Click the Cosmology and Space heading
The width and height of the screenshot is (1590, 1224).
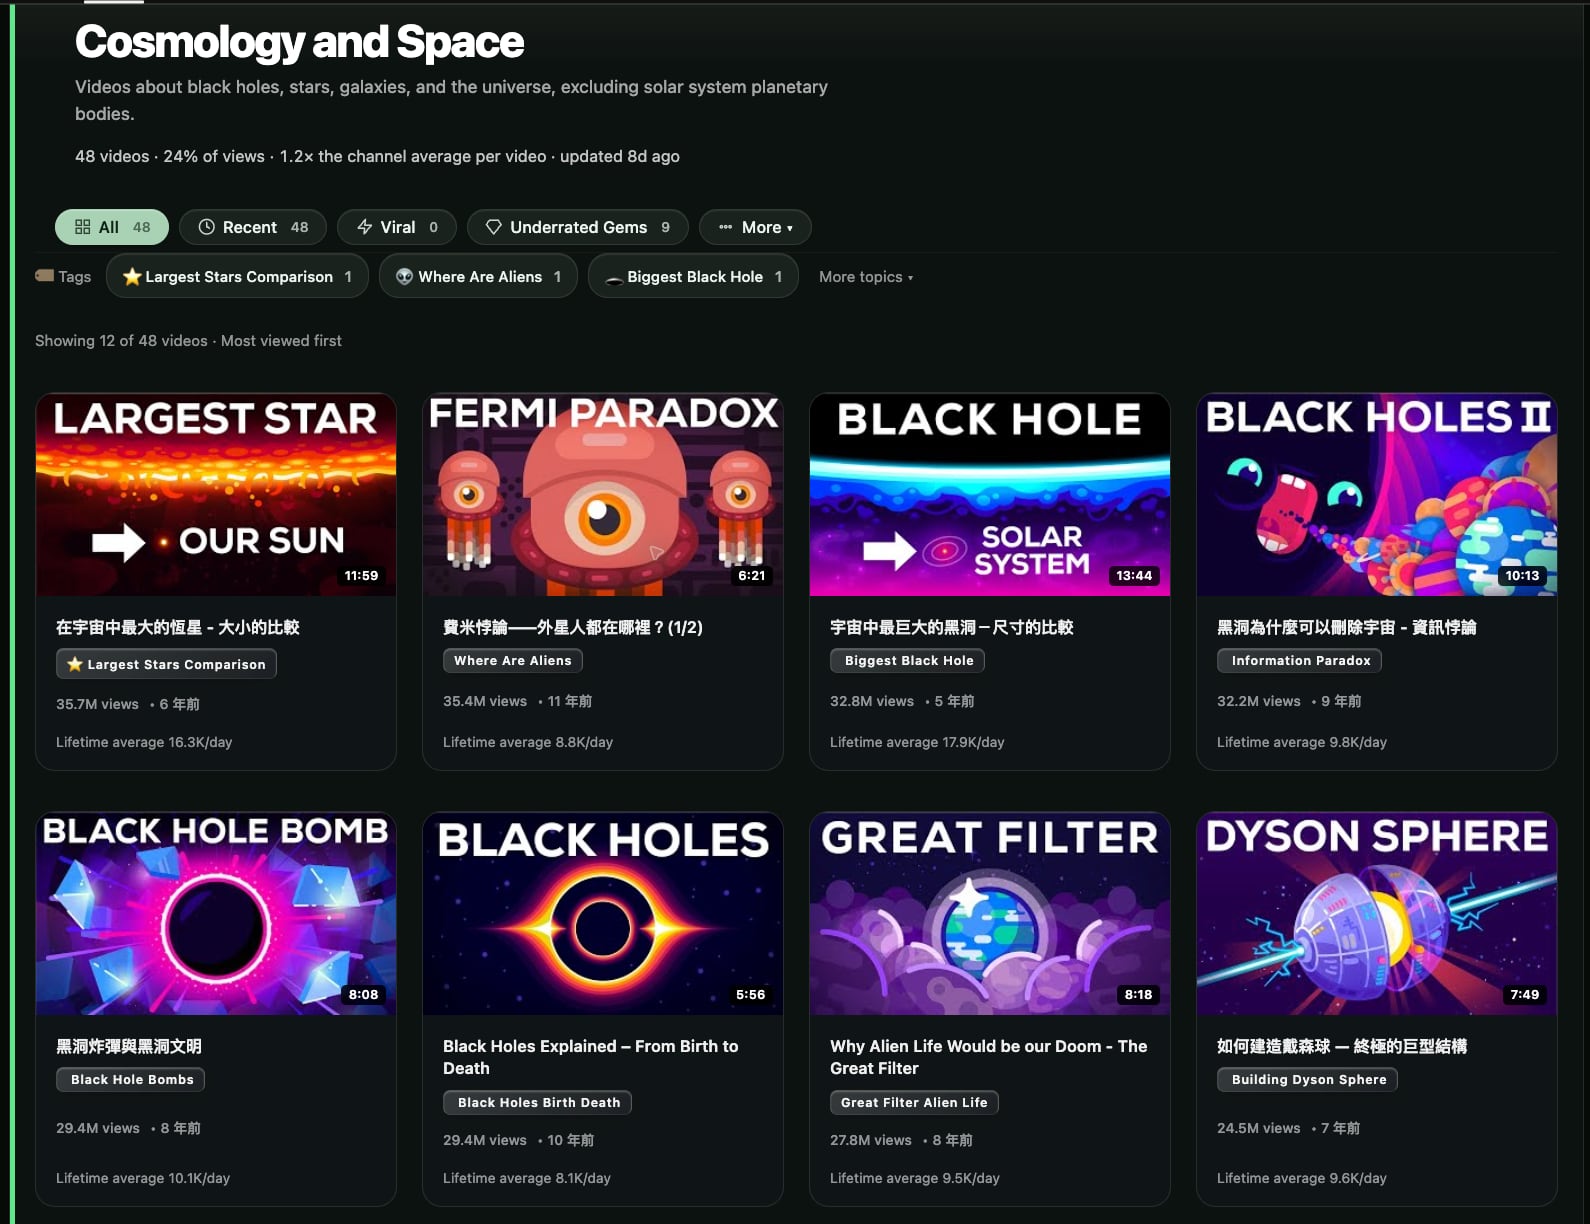299,42
